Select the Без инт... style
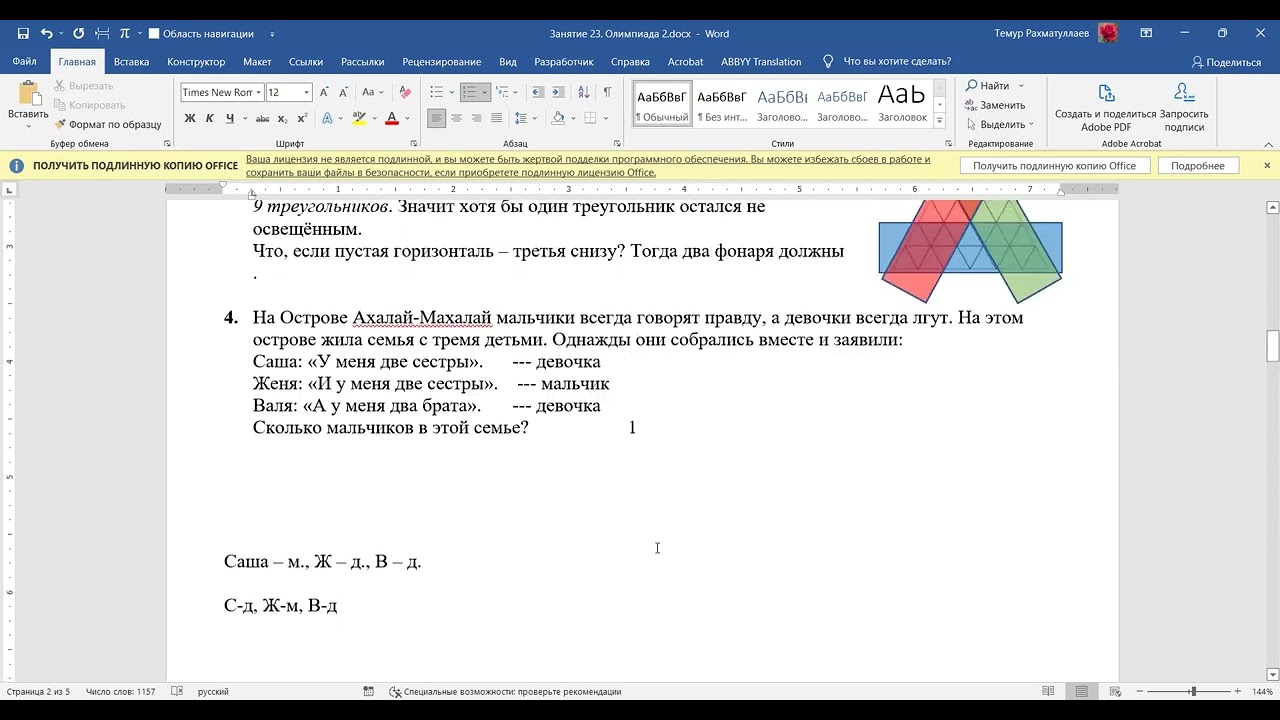1280x720 pixels. coord(722,104)
